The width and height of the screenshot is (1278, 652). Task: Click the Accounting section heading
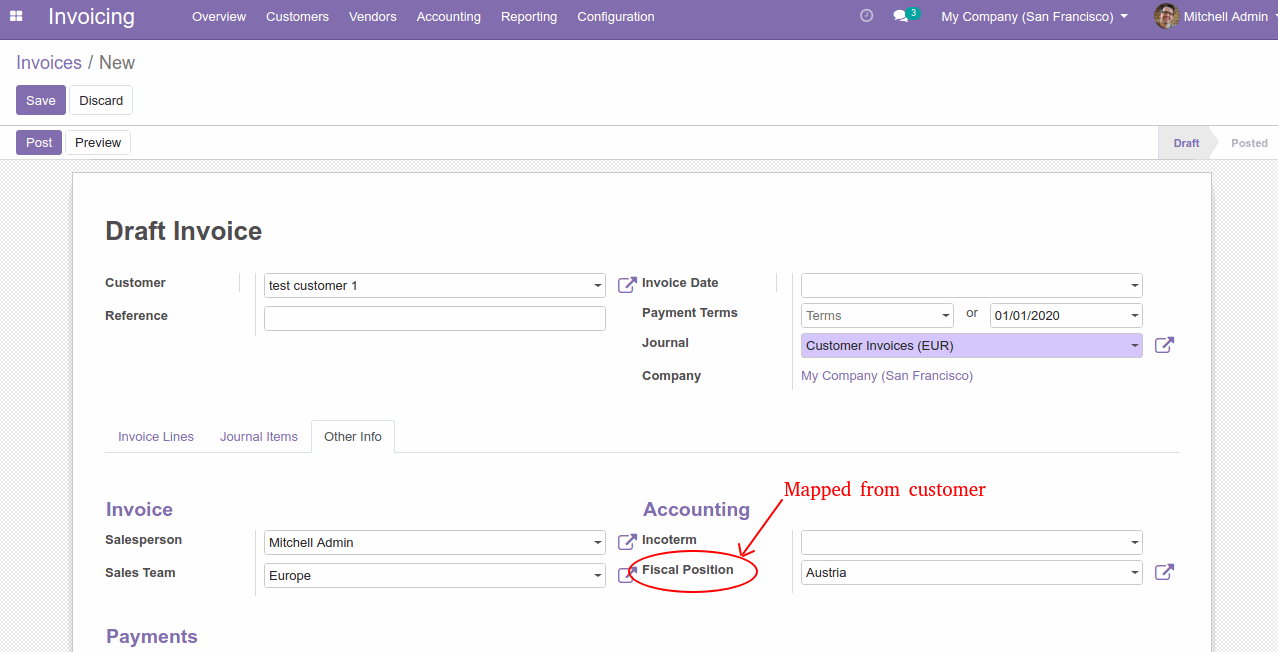point(696,510)
